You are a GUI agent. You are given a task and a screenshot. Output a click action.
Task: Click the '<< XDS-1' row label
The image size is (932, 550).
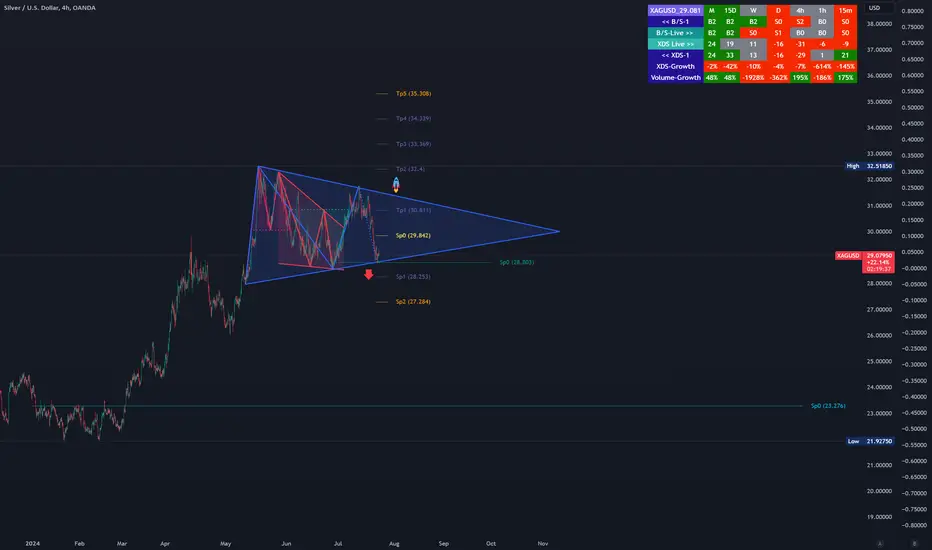[675, 55]
